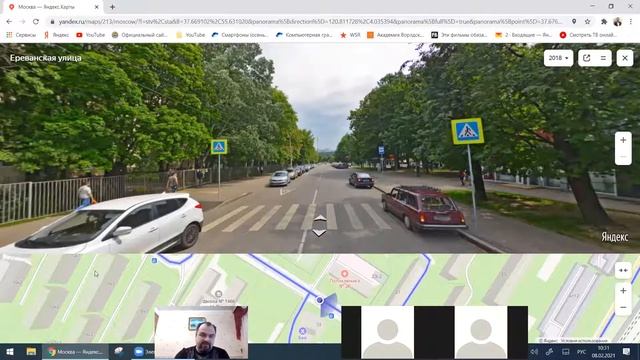Click the presenter's webcam video thumbnail
This screenshot has height=360, width=640.
coord(201,332)
